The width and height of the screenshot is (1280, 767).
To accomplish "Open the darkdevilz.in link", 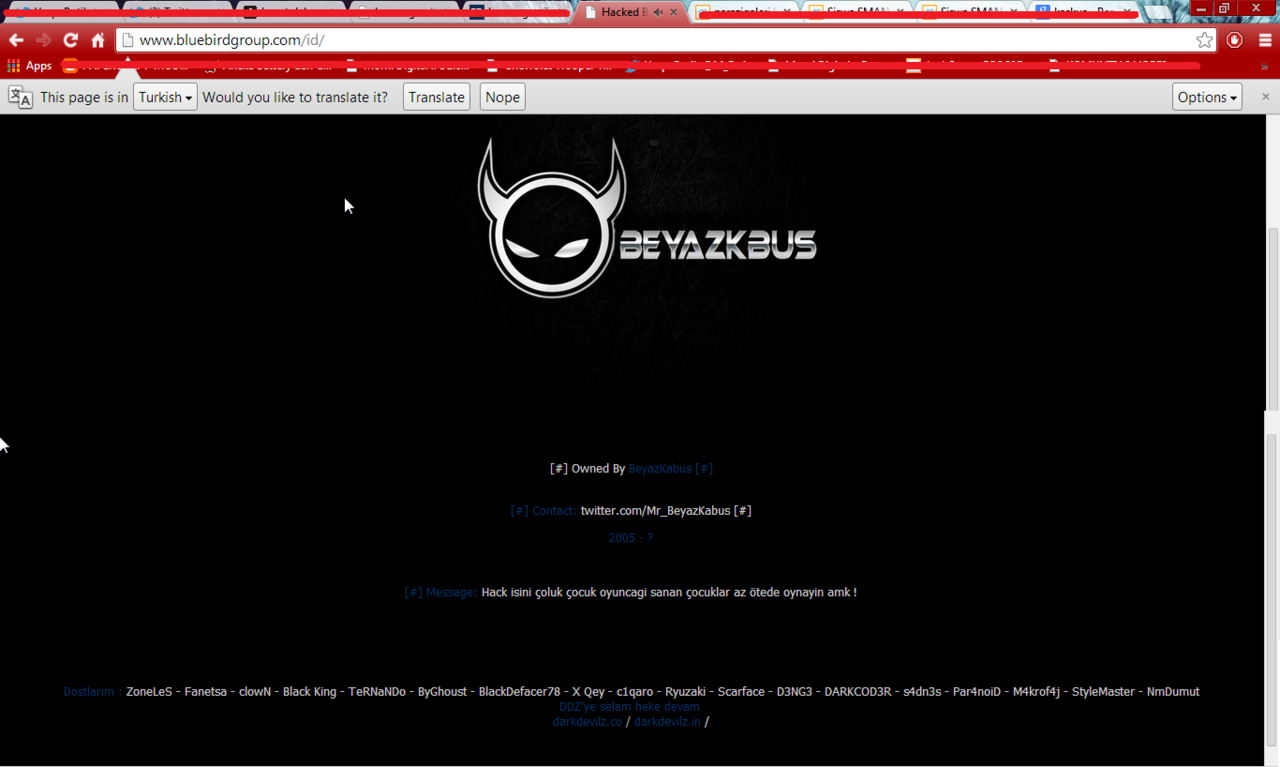I will (x=667, y=721).
